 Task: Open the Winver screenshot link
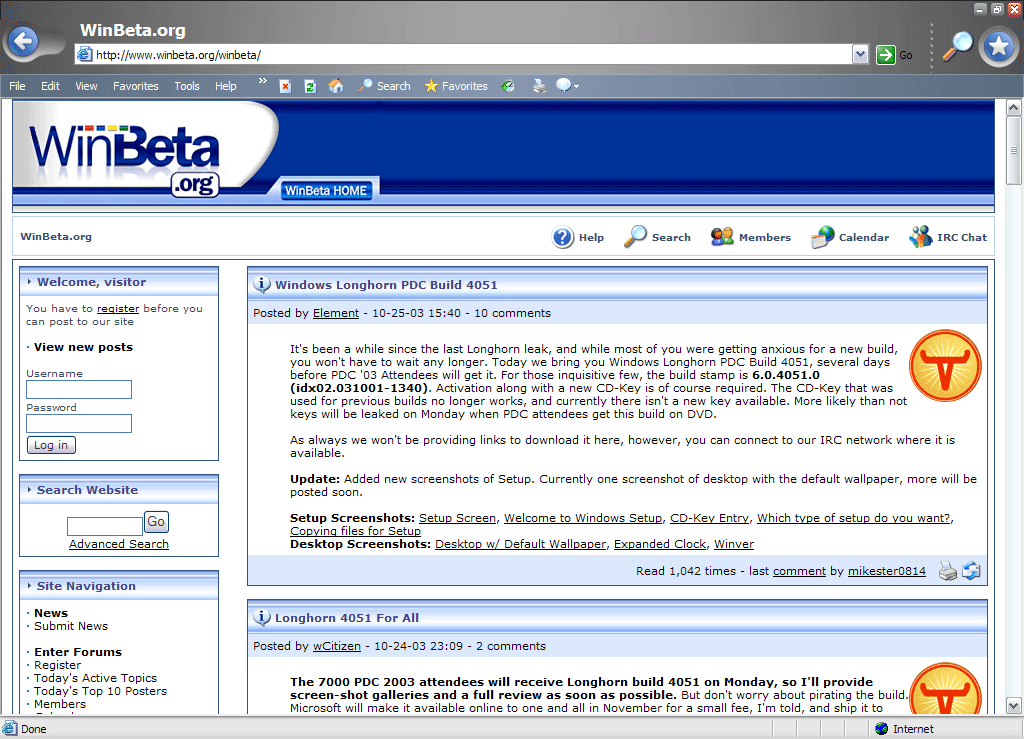[734, 544]
